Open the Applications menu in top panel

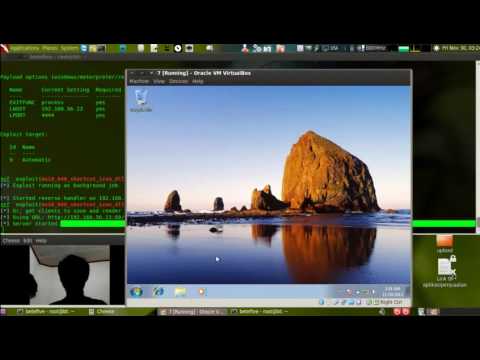(25, 48)
